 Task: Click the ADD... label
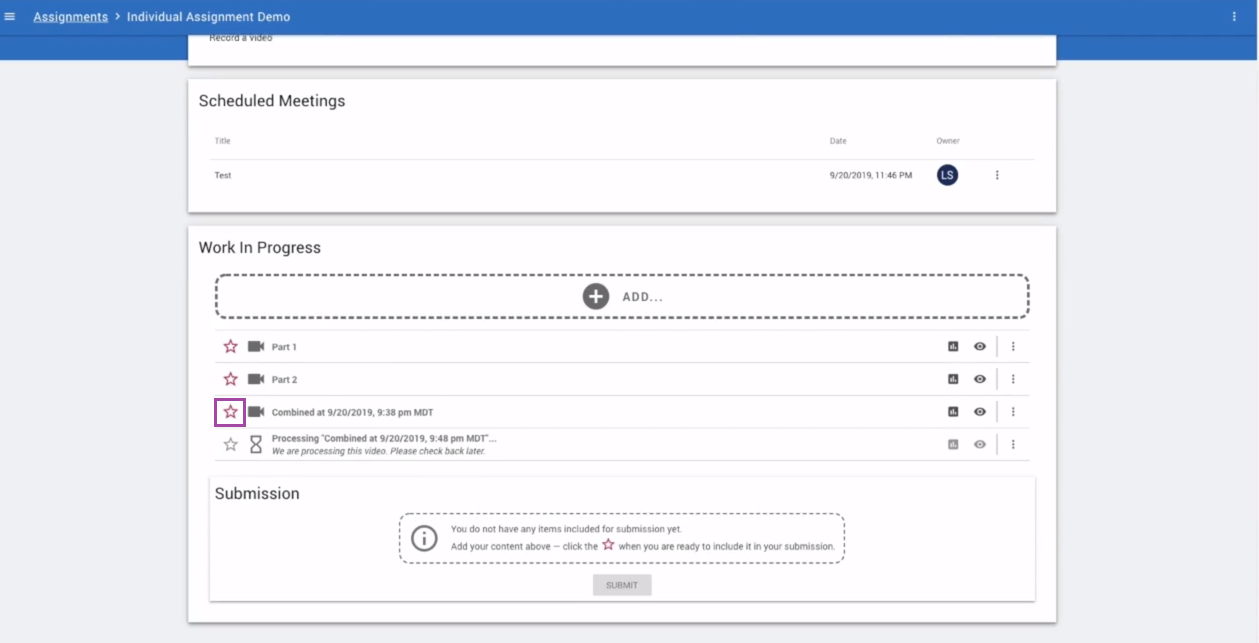[643, 297]
